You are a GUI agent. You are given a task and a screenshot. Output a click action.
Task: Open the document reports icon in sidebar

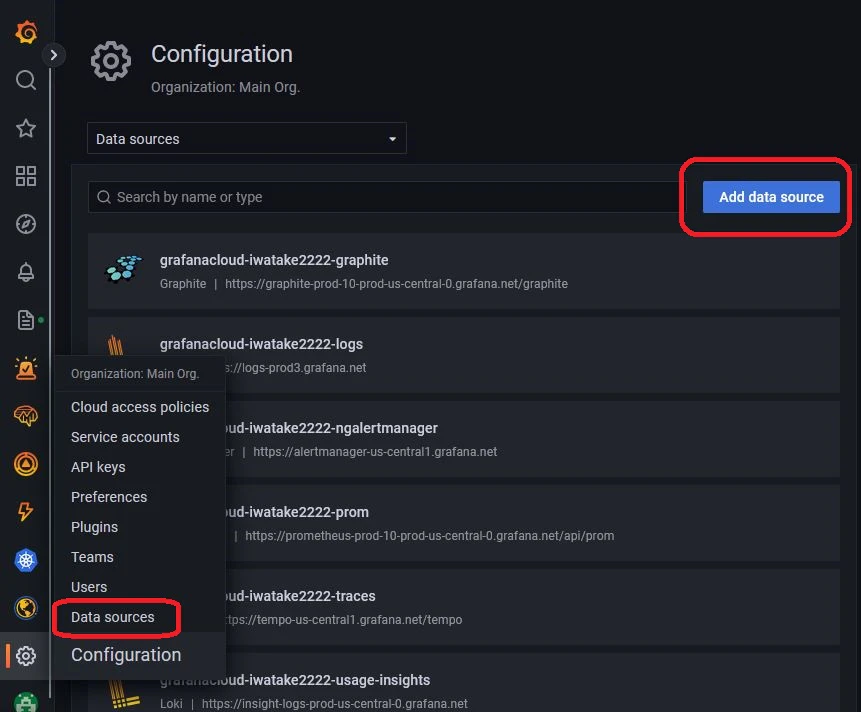tap(26, 320)
